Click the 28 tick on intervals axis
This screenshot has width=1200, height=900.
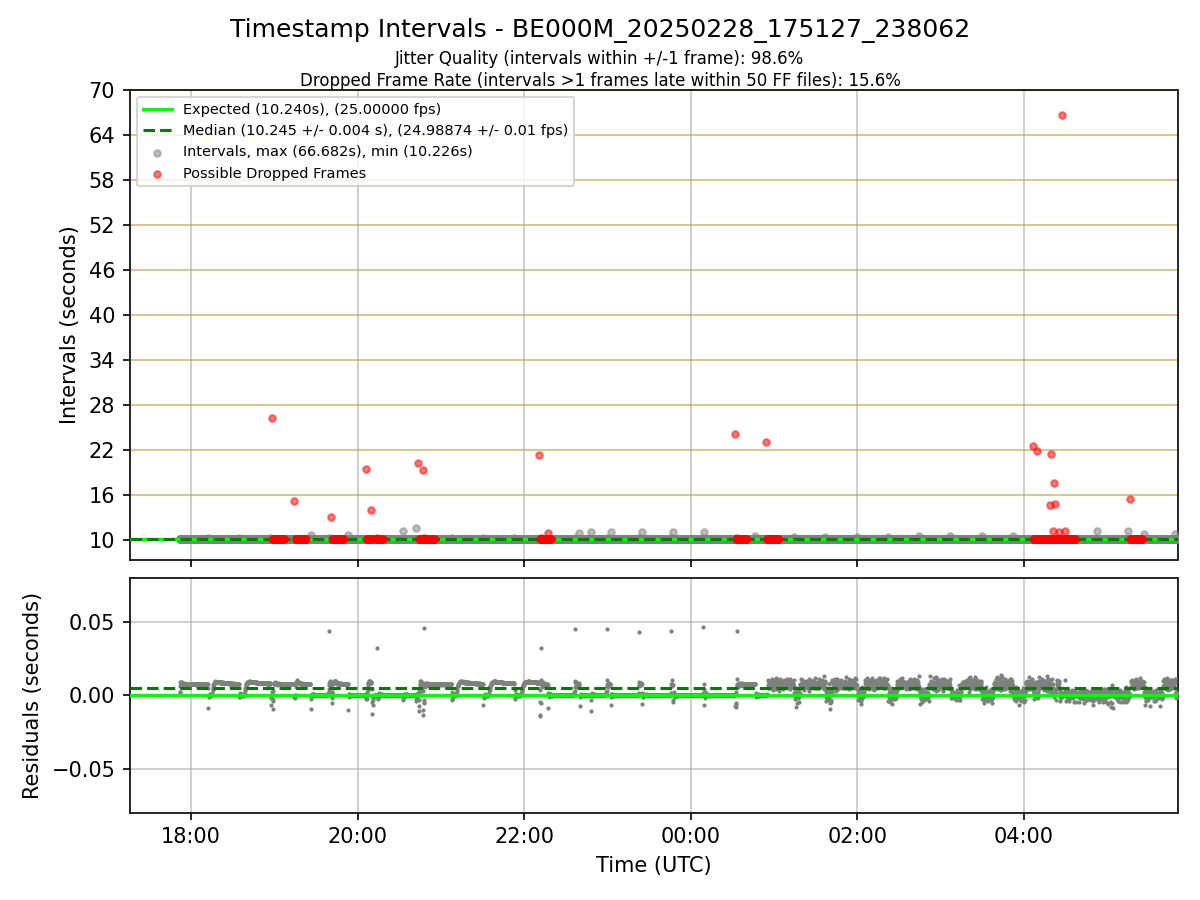(102, 405)
